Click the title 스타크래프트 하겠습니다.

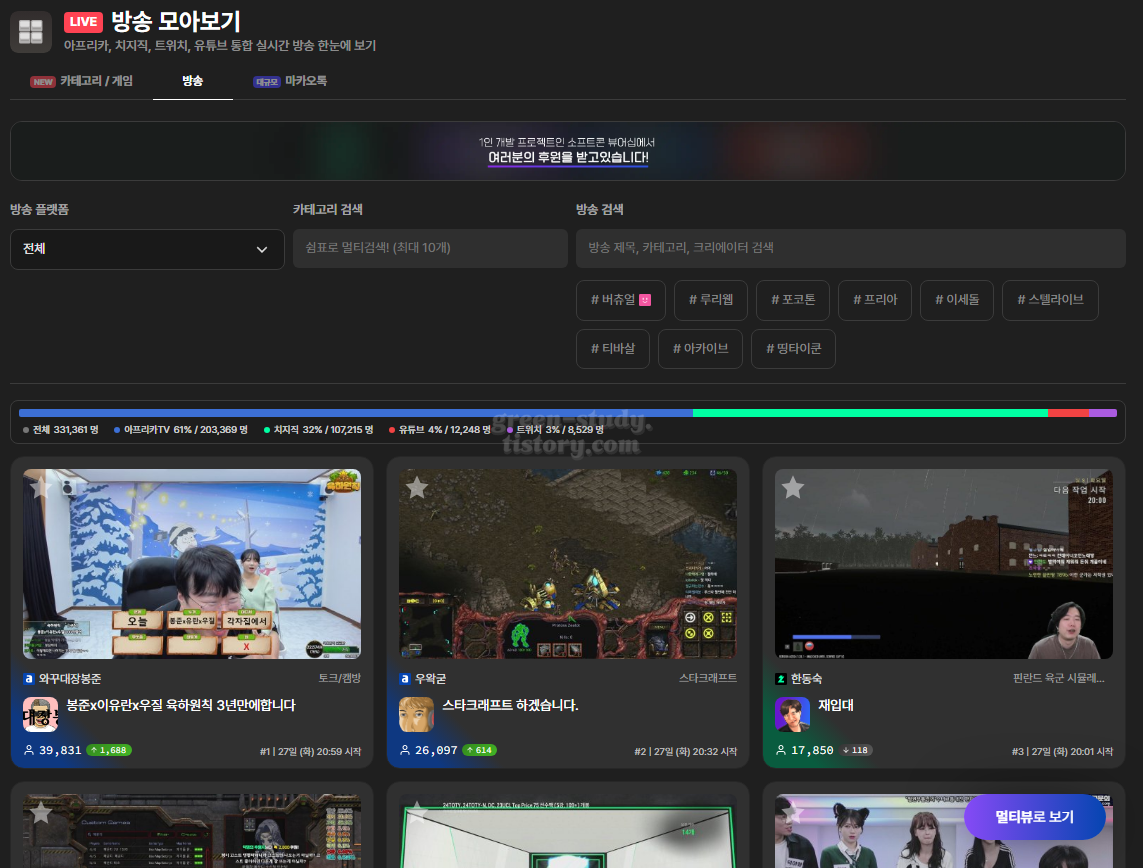tap(510, 705)
